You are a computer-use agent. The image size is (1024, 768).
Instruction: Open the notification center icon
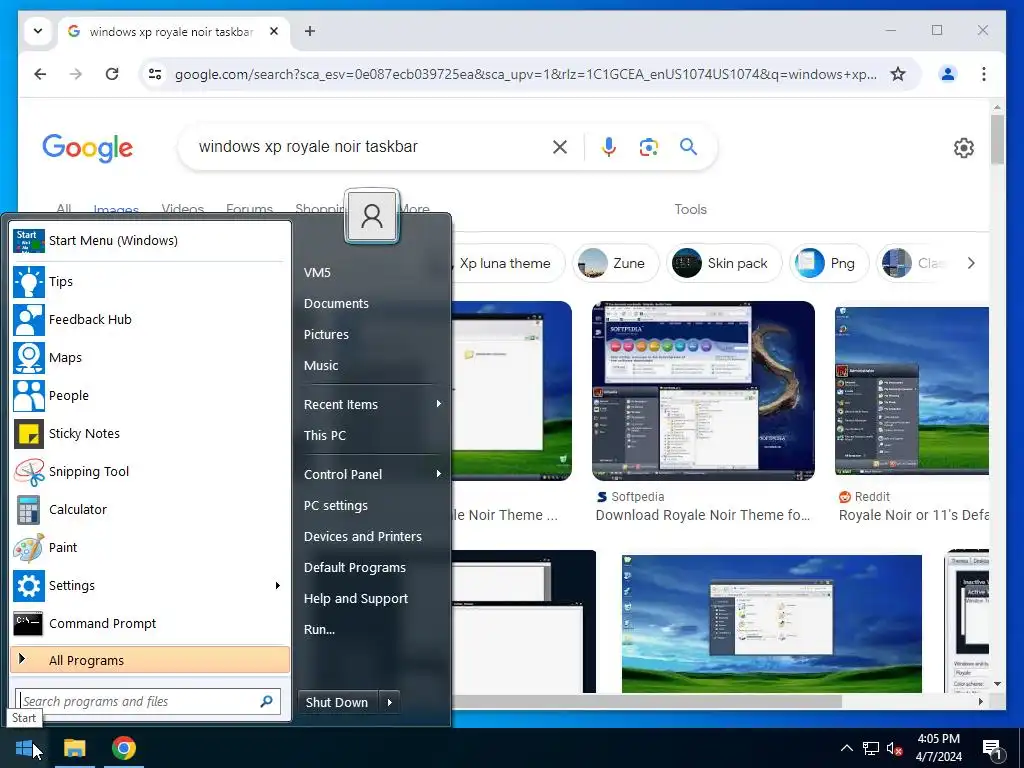click(993, 748)
